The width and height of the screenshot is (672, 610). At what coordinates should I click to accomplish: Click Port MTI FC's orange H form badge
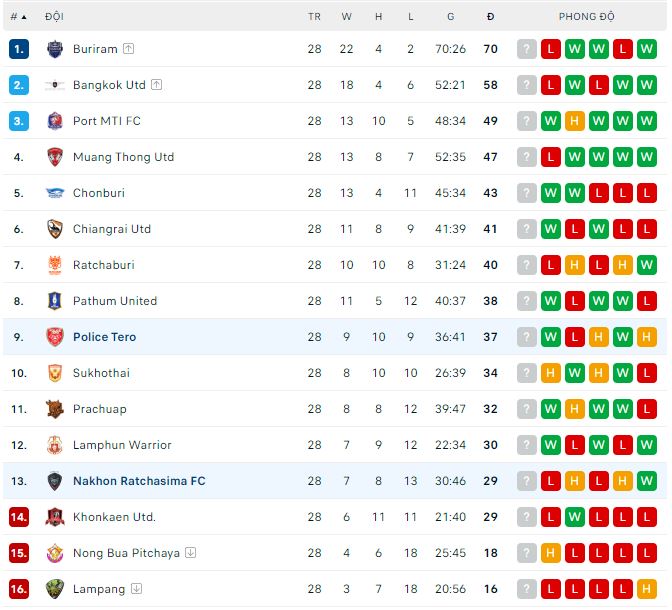pyautogui.click(x=574, y=121)
